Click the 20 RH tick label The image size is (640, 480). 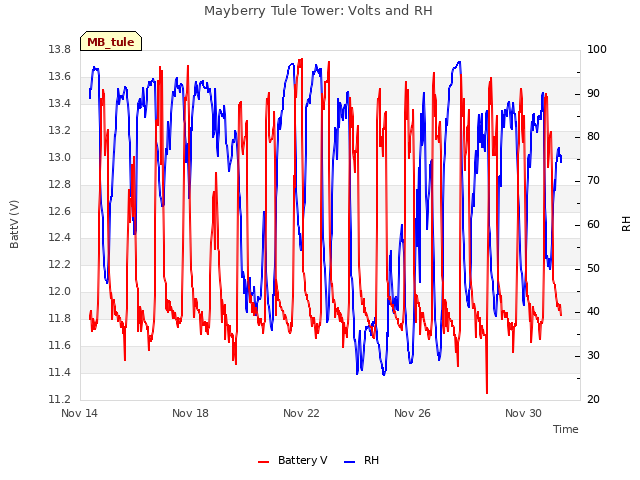(x=593, y=399)
